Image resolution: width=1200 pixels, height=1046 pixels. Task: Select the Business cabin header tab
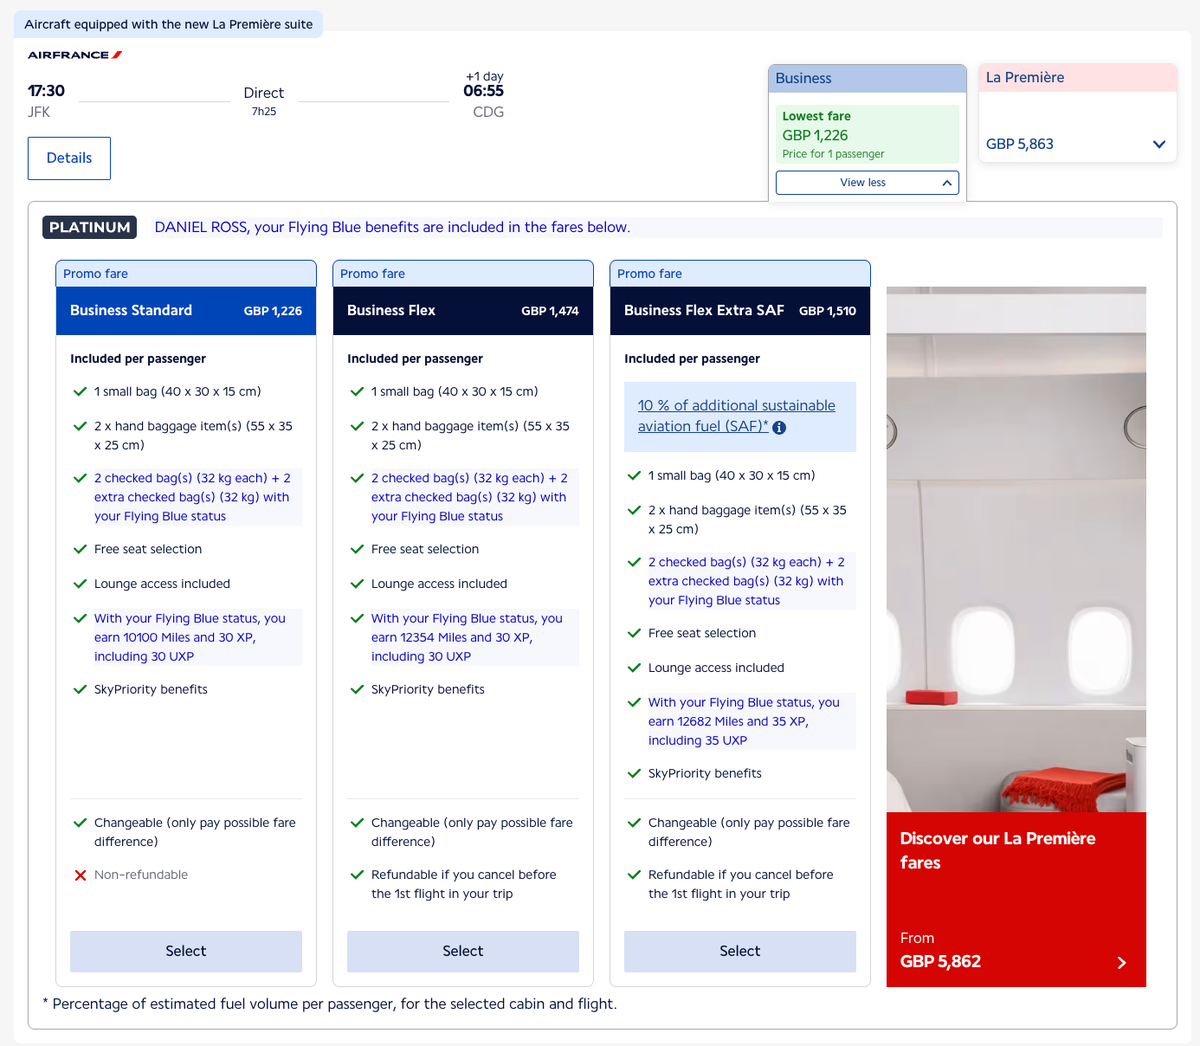coord(866,78)
